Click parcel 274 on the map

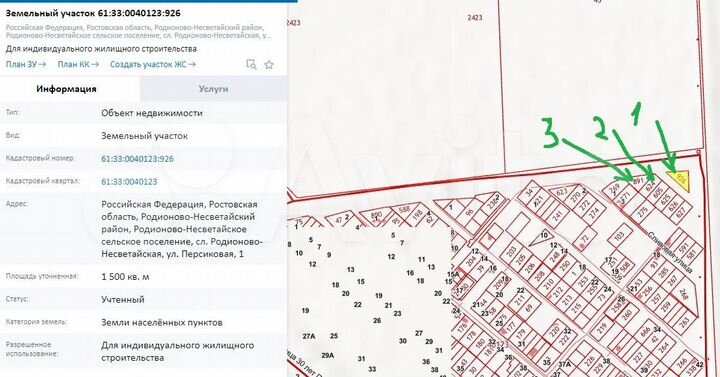coord(595,212)
